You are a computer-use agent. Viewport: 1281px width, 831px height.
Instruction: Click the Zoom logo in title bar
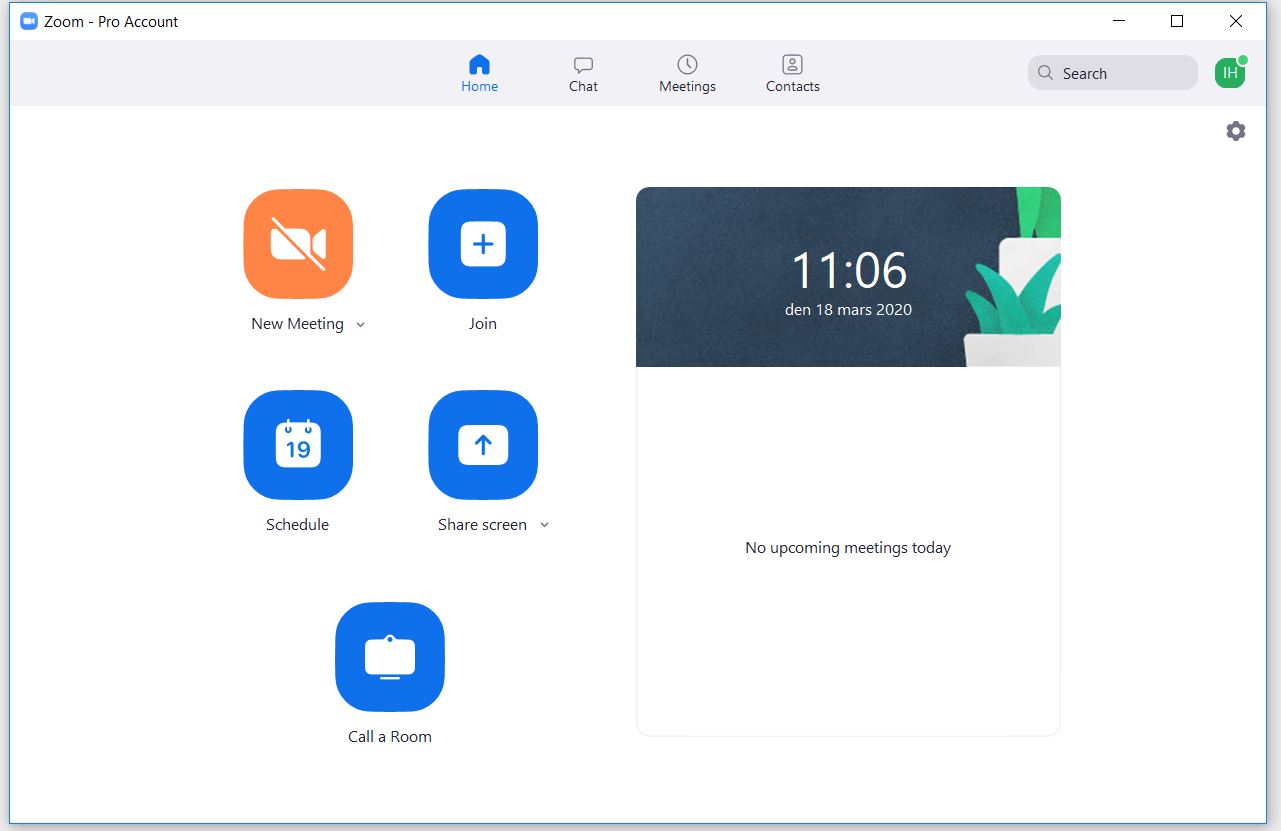click(x=29, y=21)
